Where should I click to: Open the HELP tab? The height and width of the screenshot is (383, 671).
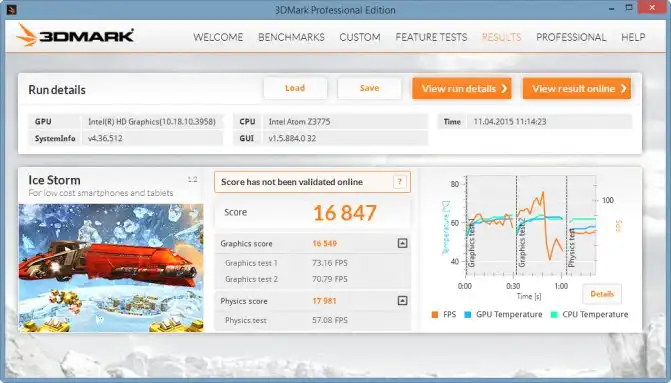(x=633, y=37)
